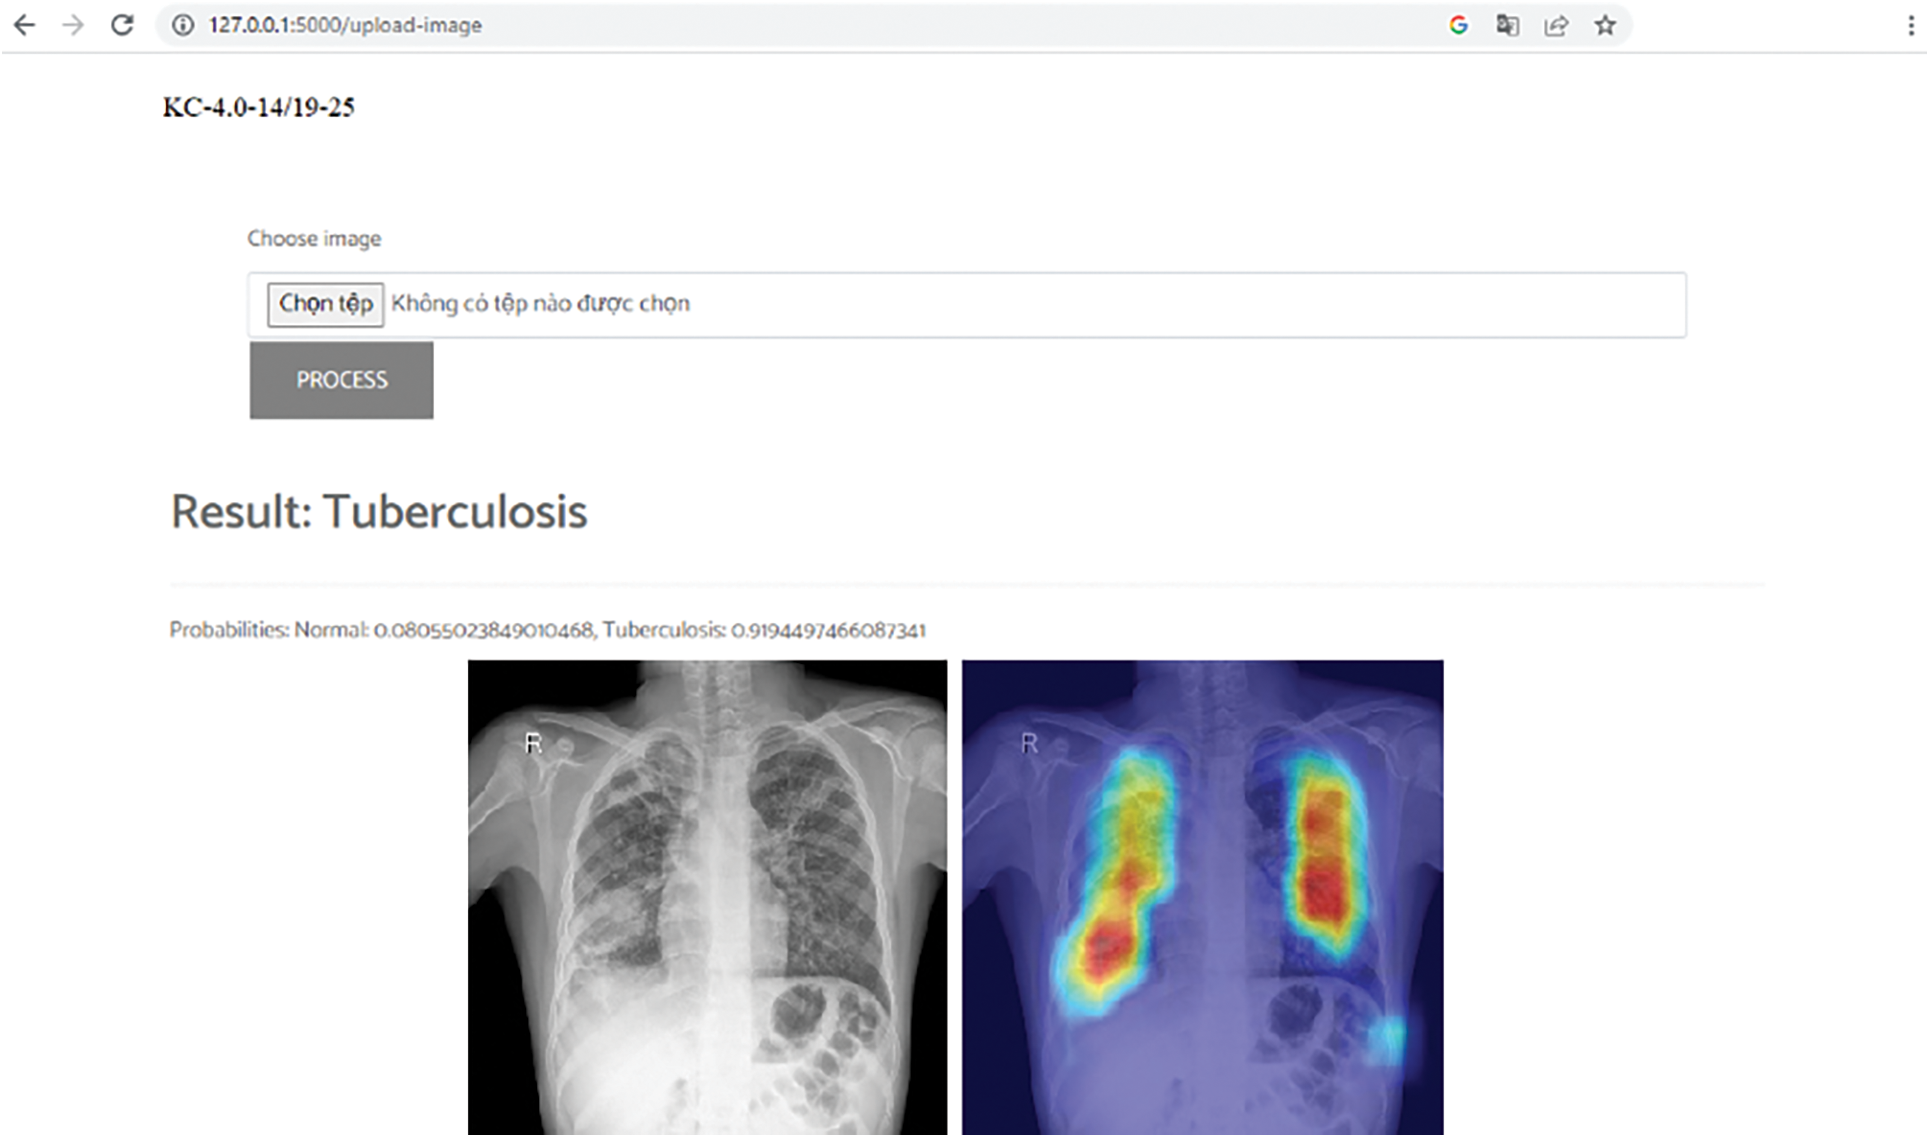This screenshot has width=1930, height=1138.
Task: Click the KC-4.0-14/19-25 page title
Action: [x=259, y=108]
